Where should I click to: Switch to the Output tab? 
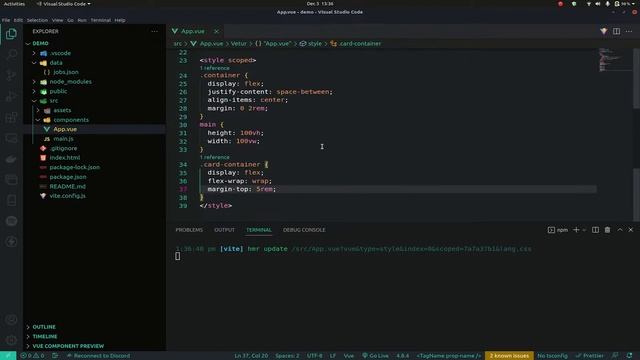[224, 230]
